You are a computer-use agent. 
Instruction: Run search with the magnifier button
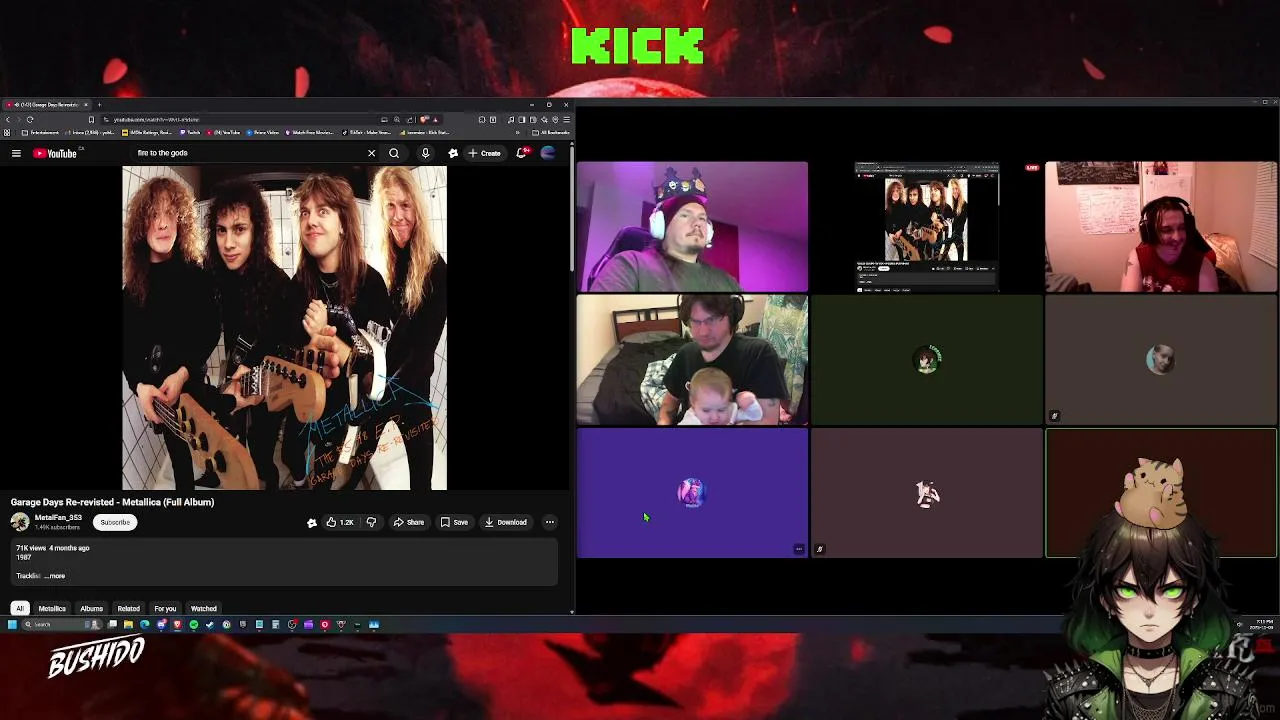(394, 153)
